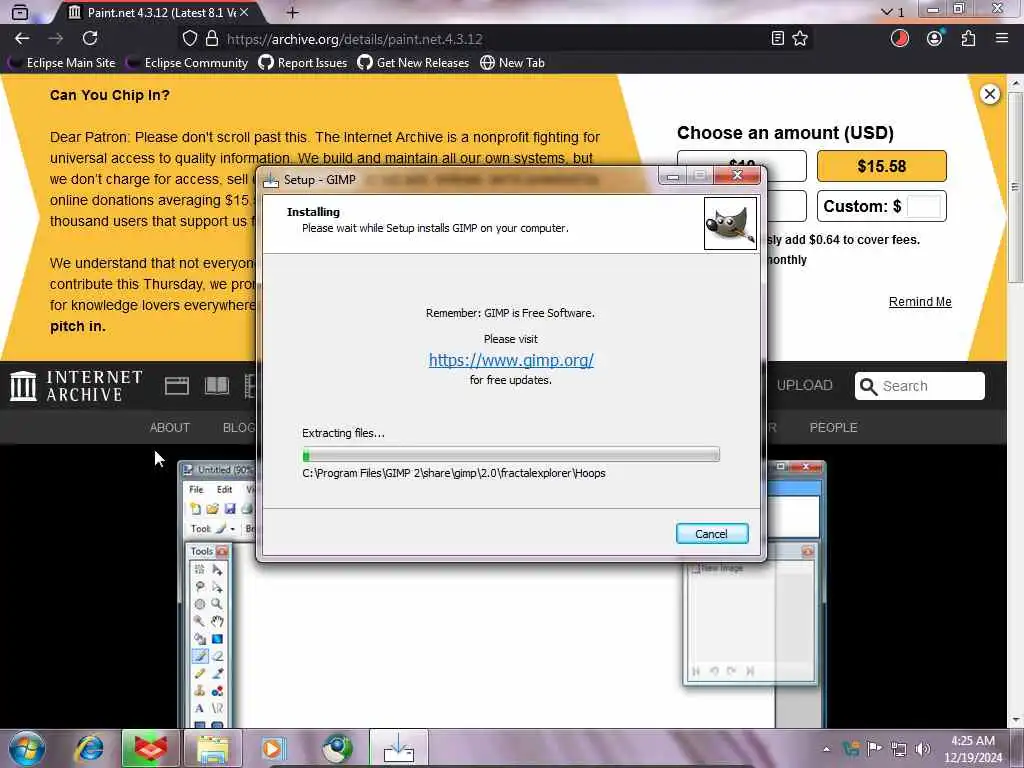Click the Custom dollar amount field
This screenshot has width=1024, height=768.
coord(924,206)
